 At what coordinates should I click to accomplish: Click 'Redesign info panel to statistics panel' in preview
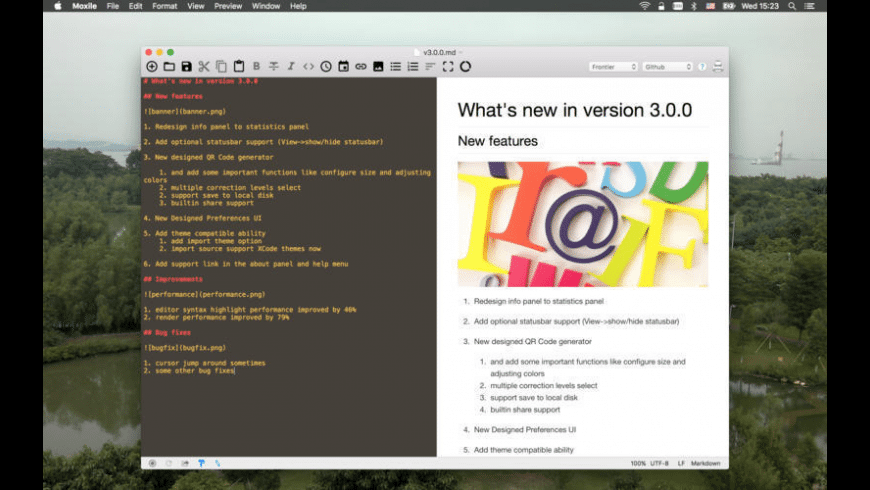click(539, 301)
